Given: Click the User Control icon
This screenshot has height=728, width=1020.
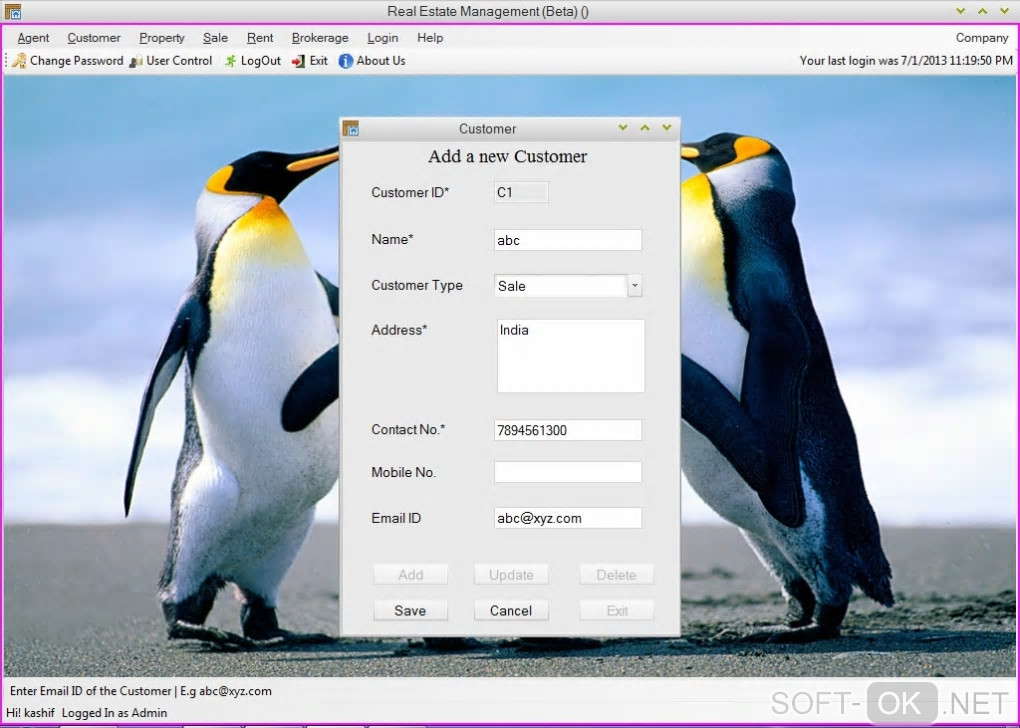Looking at the screenshot, I should click(136, 61).
